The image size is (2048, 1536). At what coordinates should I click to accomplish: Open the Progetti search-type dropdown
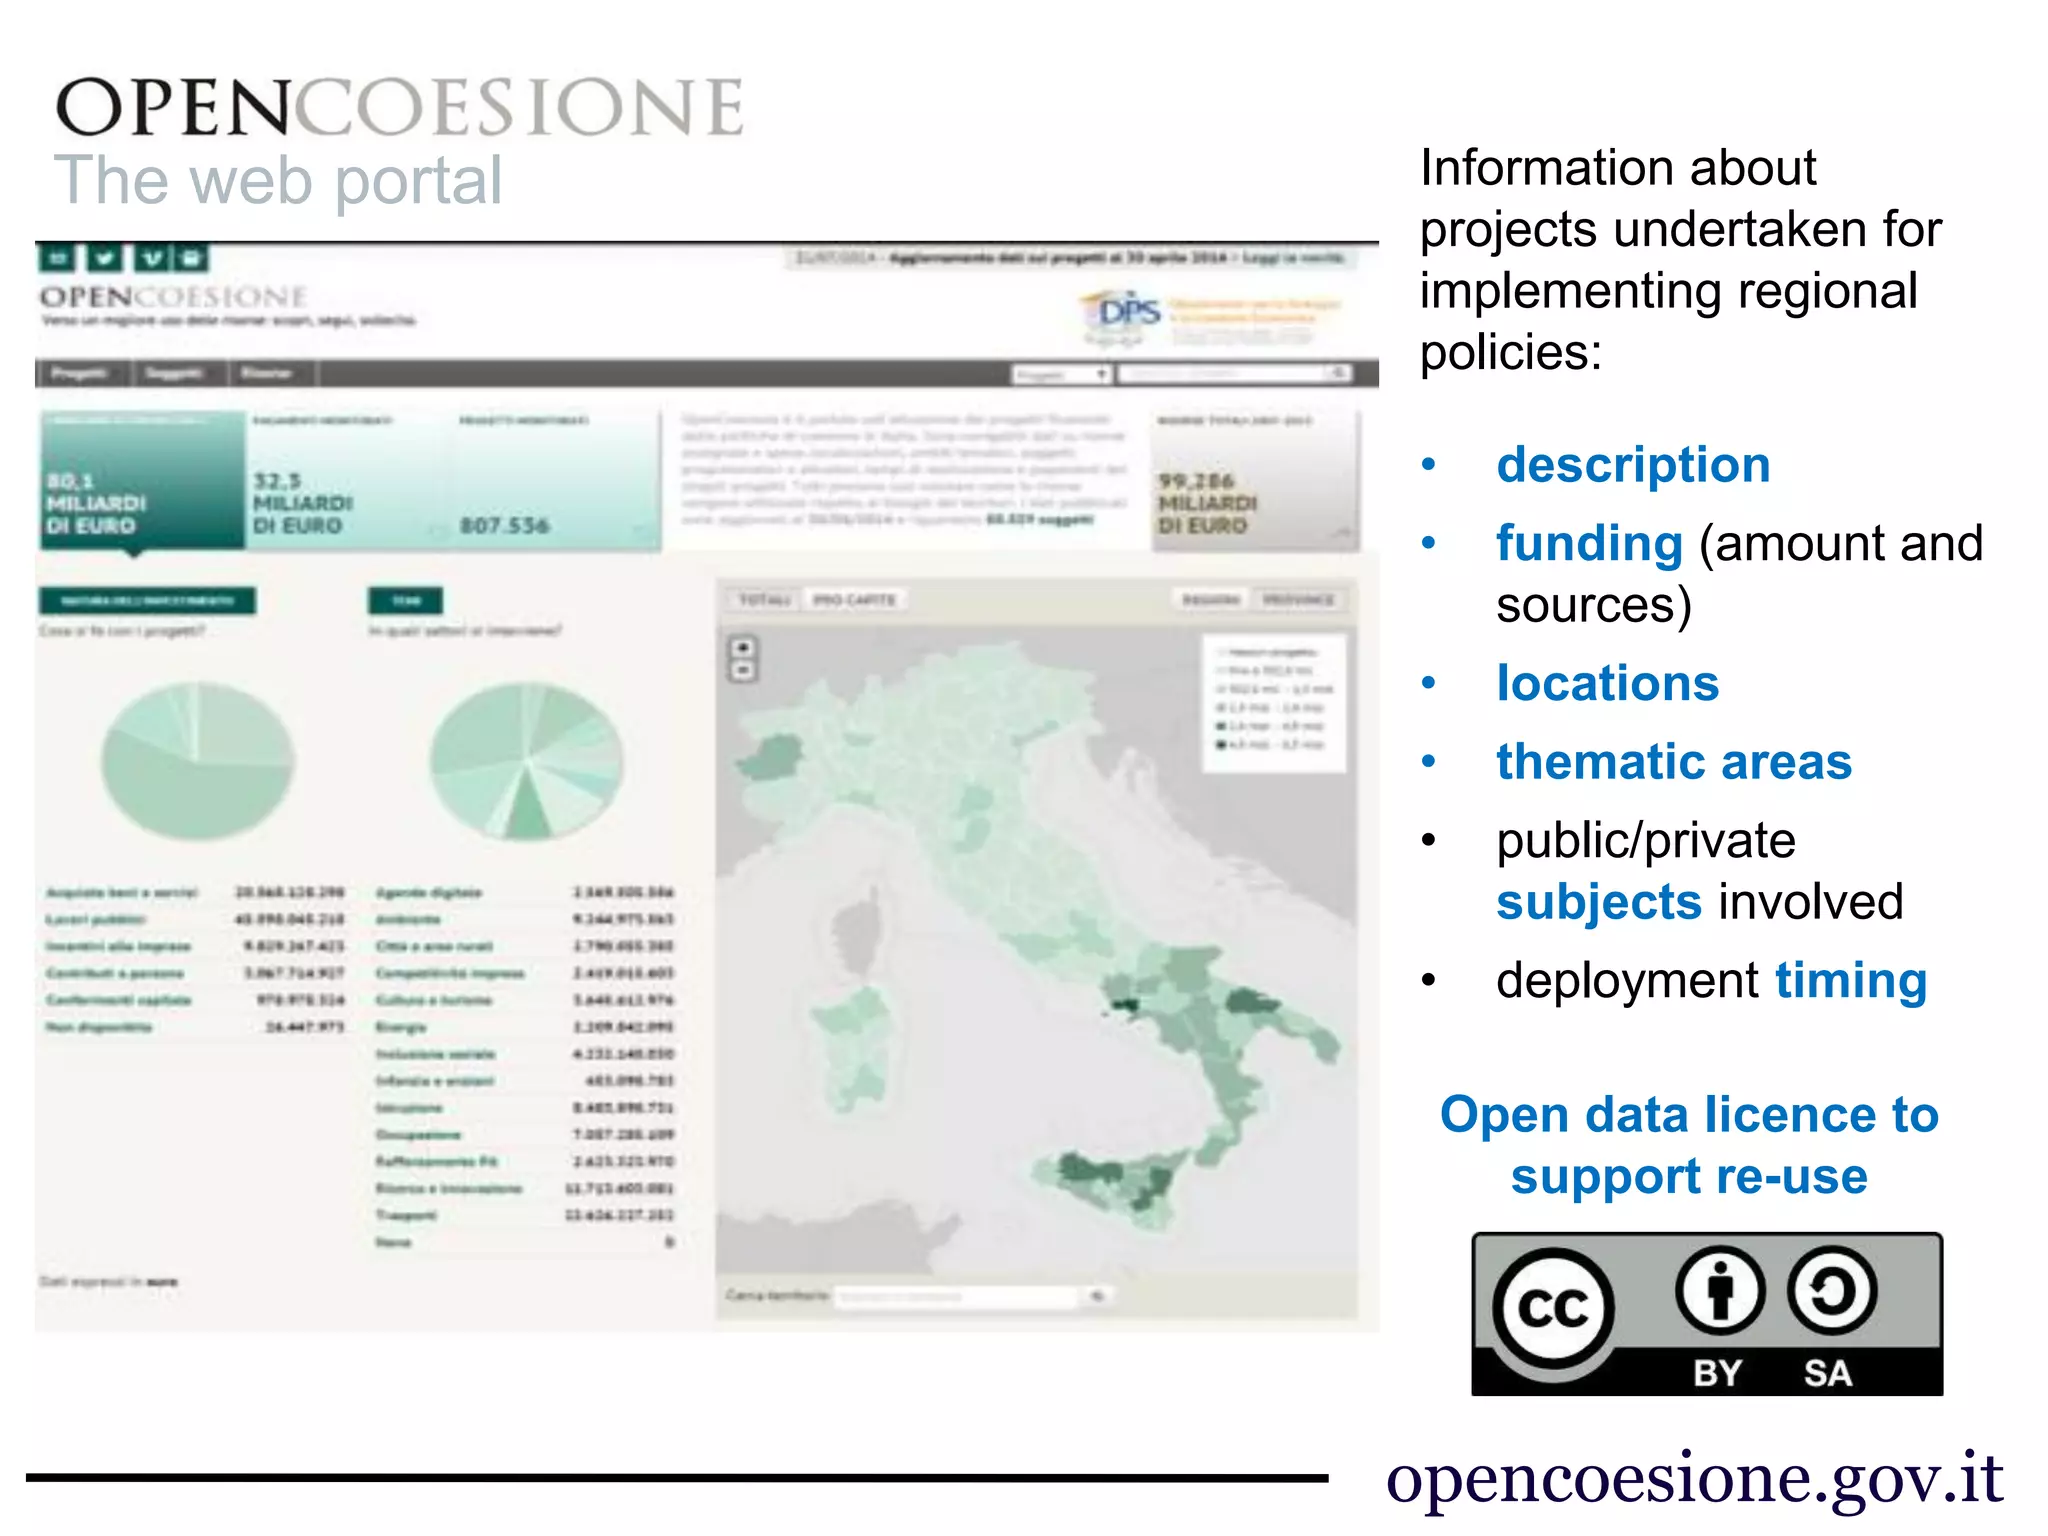[1061, 374]
